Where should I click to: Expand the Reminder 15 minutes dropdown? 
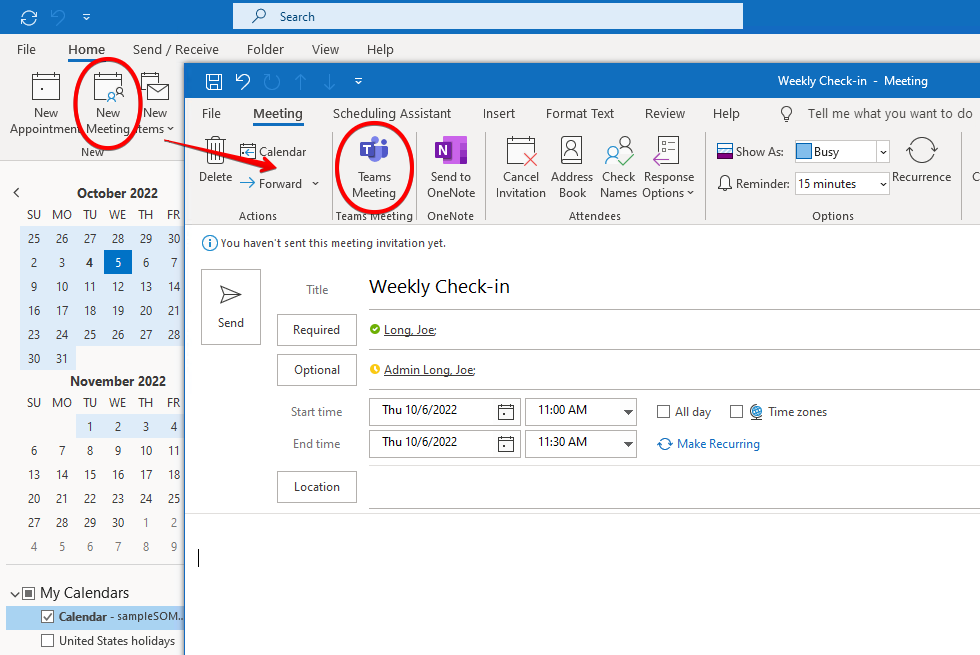[882, 184]
